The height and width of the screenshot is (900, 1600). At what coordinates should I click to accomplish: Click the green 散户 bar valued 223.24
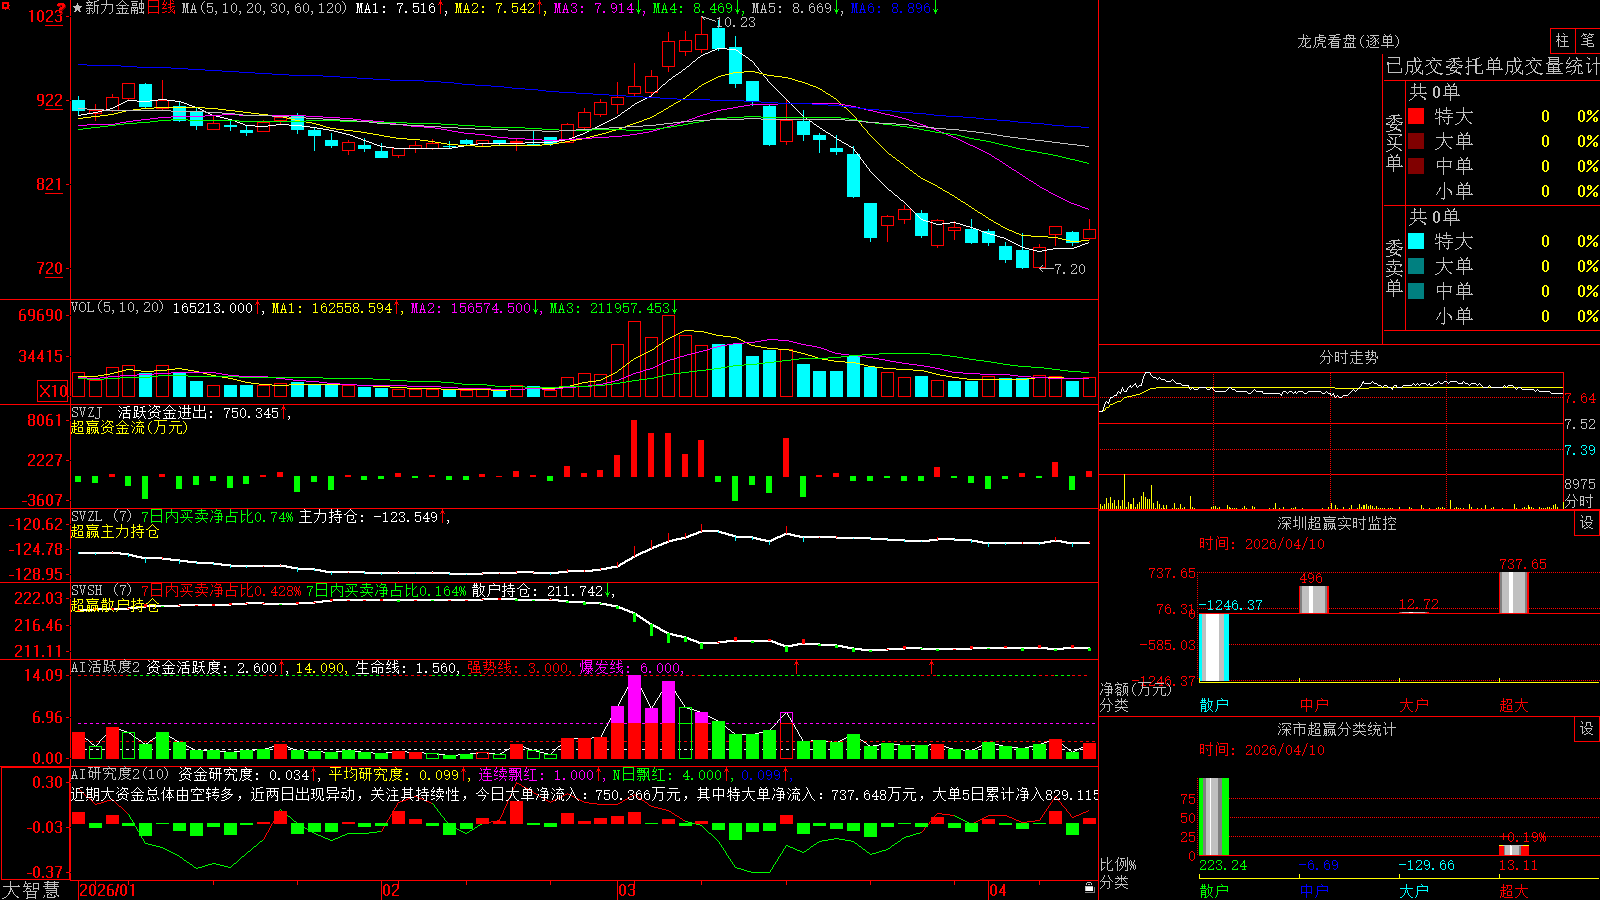coord(1214,817)
